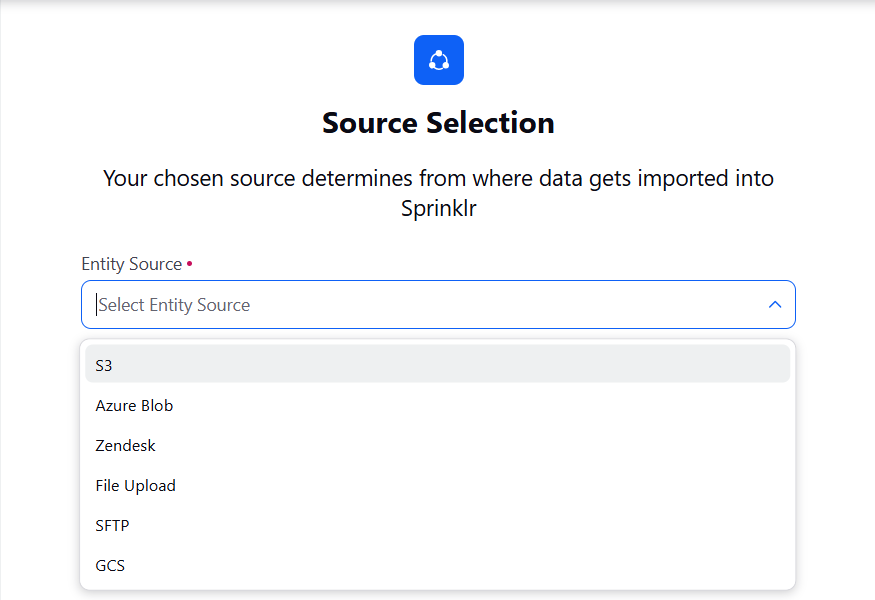Click the highlighted first dropdown option

(x=438, y=365)
